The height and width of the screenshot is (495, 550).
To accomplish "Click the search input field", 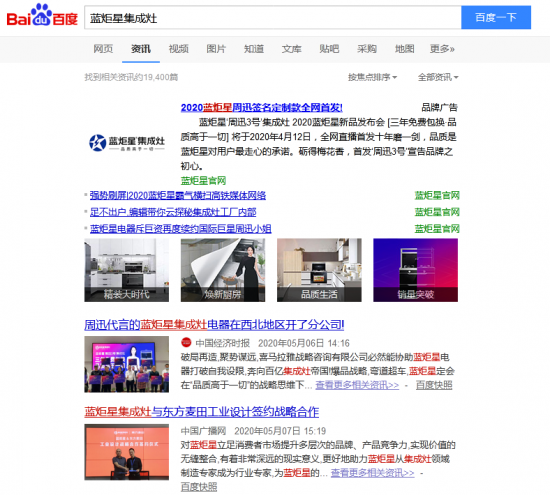I will [273, 18].
